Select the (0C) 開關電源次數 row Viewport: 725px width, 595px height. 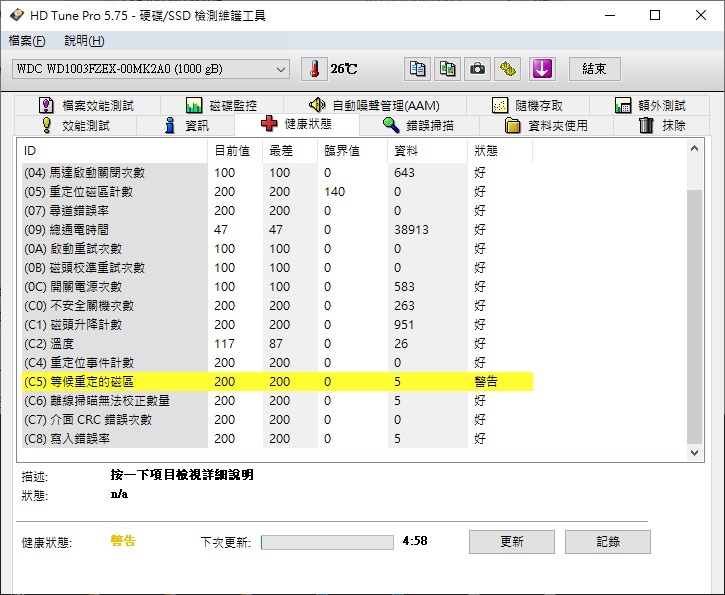tap(277, 287)
